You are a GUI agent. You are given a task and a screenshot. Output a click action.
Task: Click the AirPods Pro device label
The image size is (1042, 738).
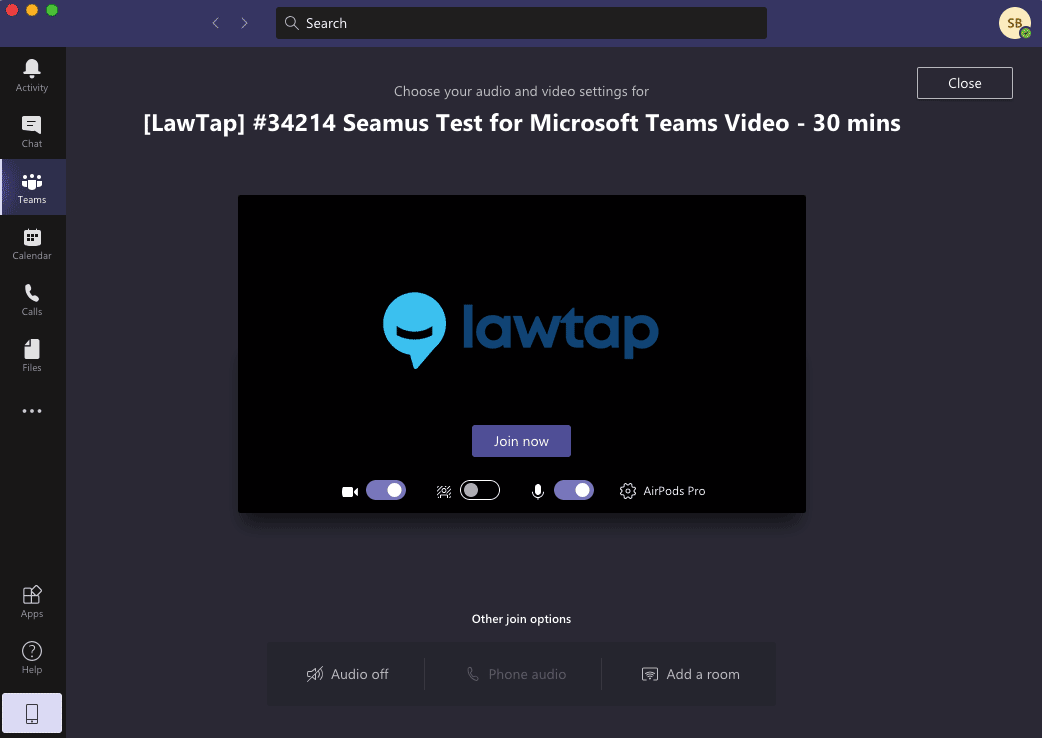coord(674,491)
